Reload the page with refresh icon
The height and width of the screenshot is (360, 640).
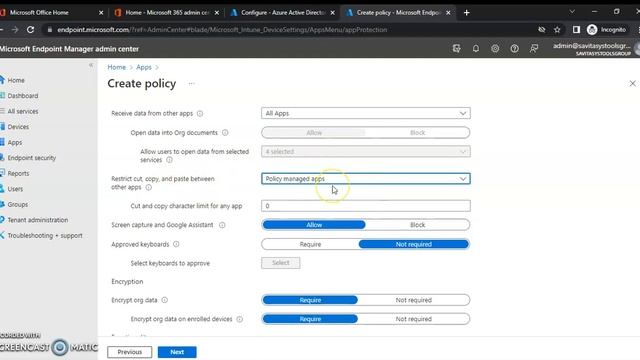30,29
